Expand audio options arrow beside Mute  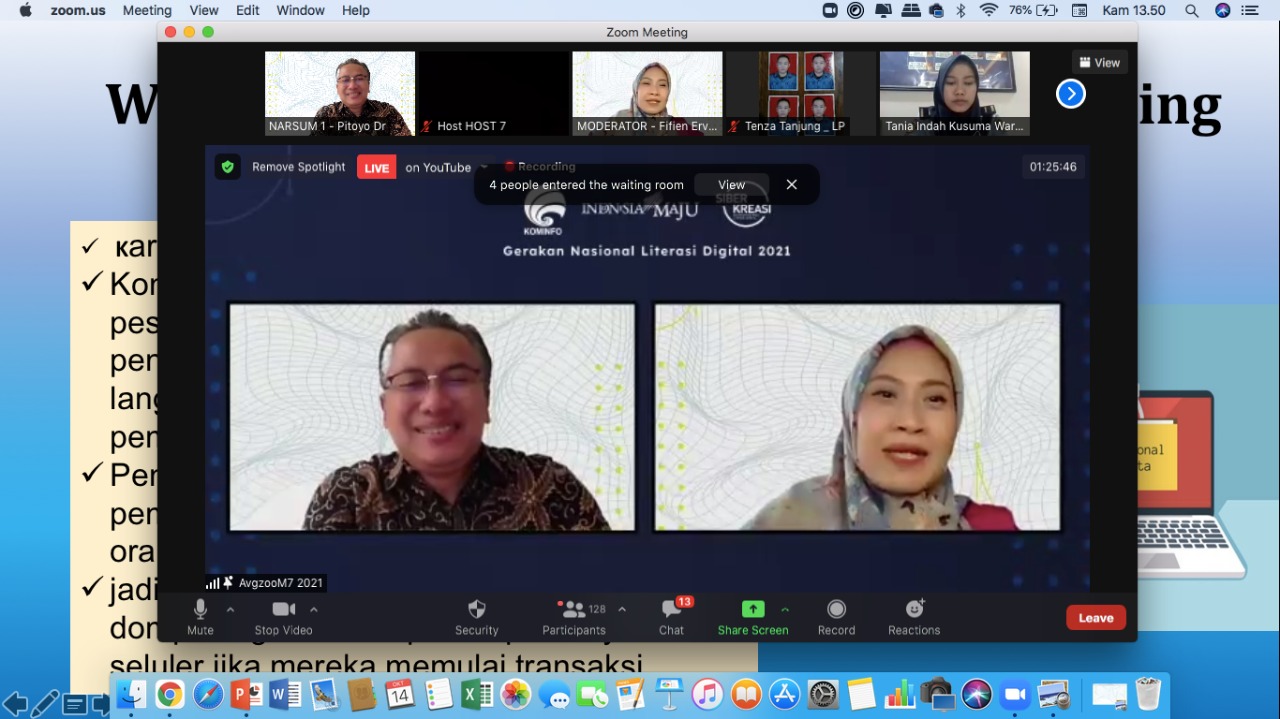tap(231, 609)
